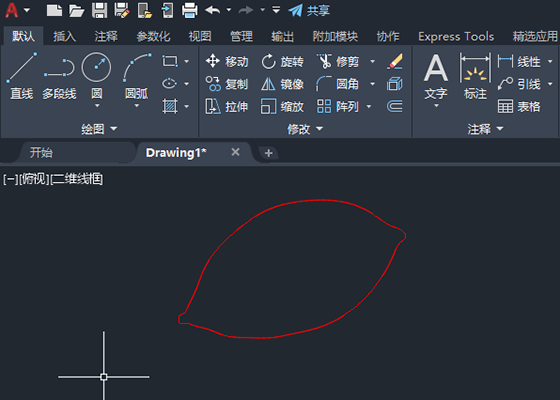Activate the Rotate (旋转) tool
This screenshot has width=560, height=400.
282,61
